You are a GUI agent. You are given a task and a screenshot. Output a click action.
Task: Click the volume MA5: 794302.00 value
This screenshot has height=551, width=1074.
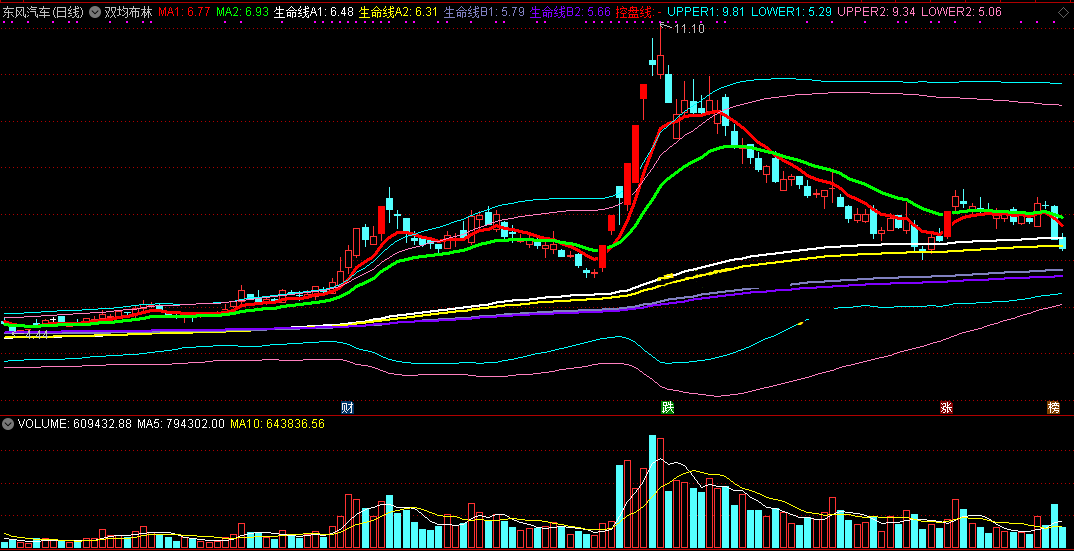(x=180, y=424)
